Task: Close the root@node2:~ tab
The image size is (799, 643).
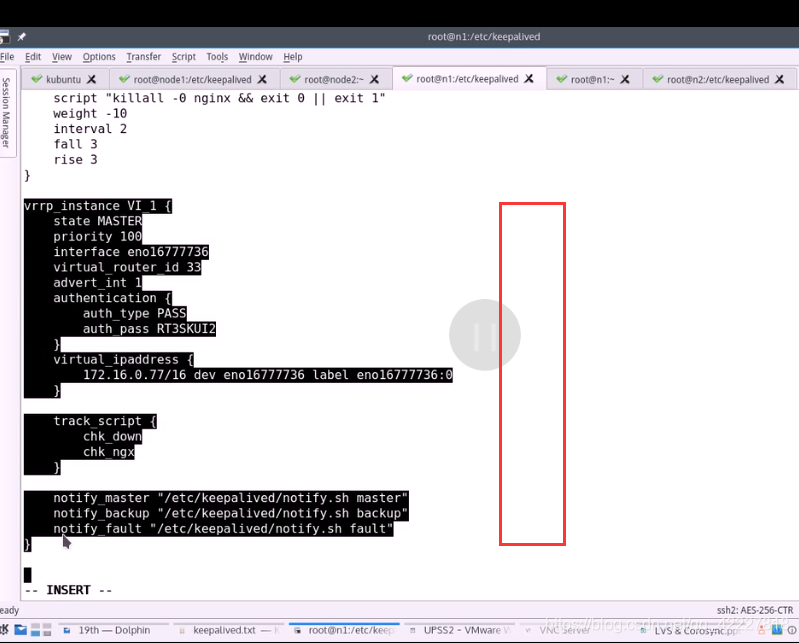Action: [x=374, y=79]
